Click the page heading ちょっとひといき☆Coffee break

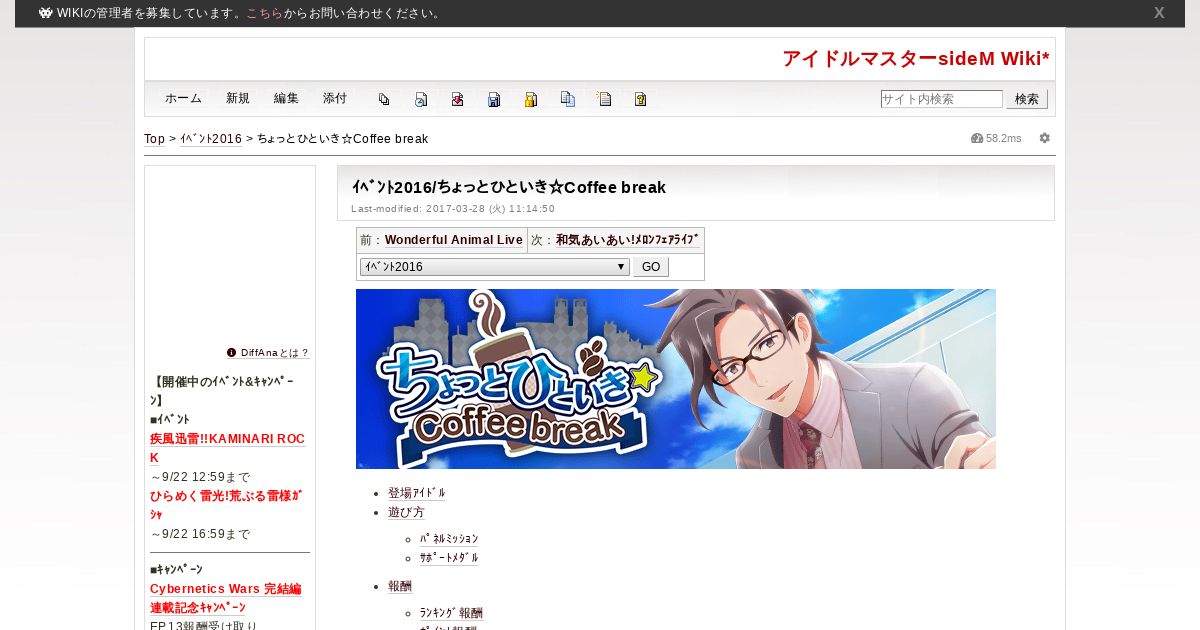click(508, 188)
